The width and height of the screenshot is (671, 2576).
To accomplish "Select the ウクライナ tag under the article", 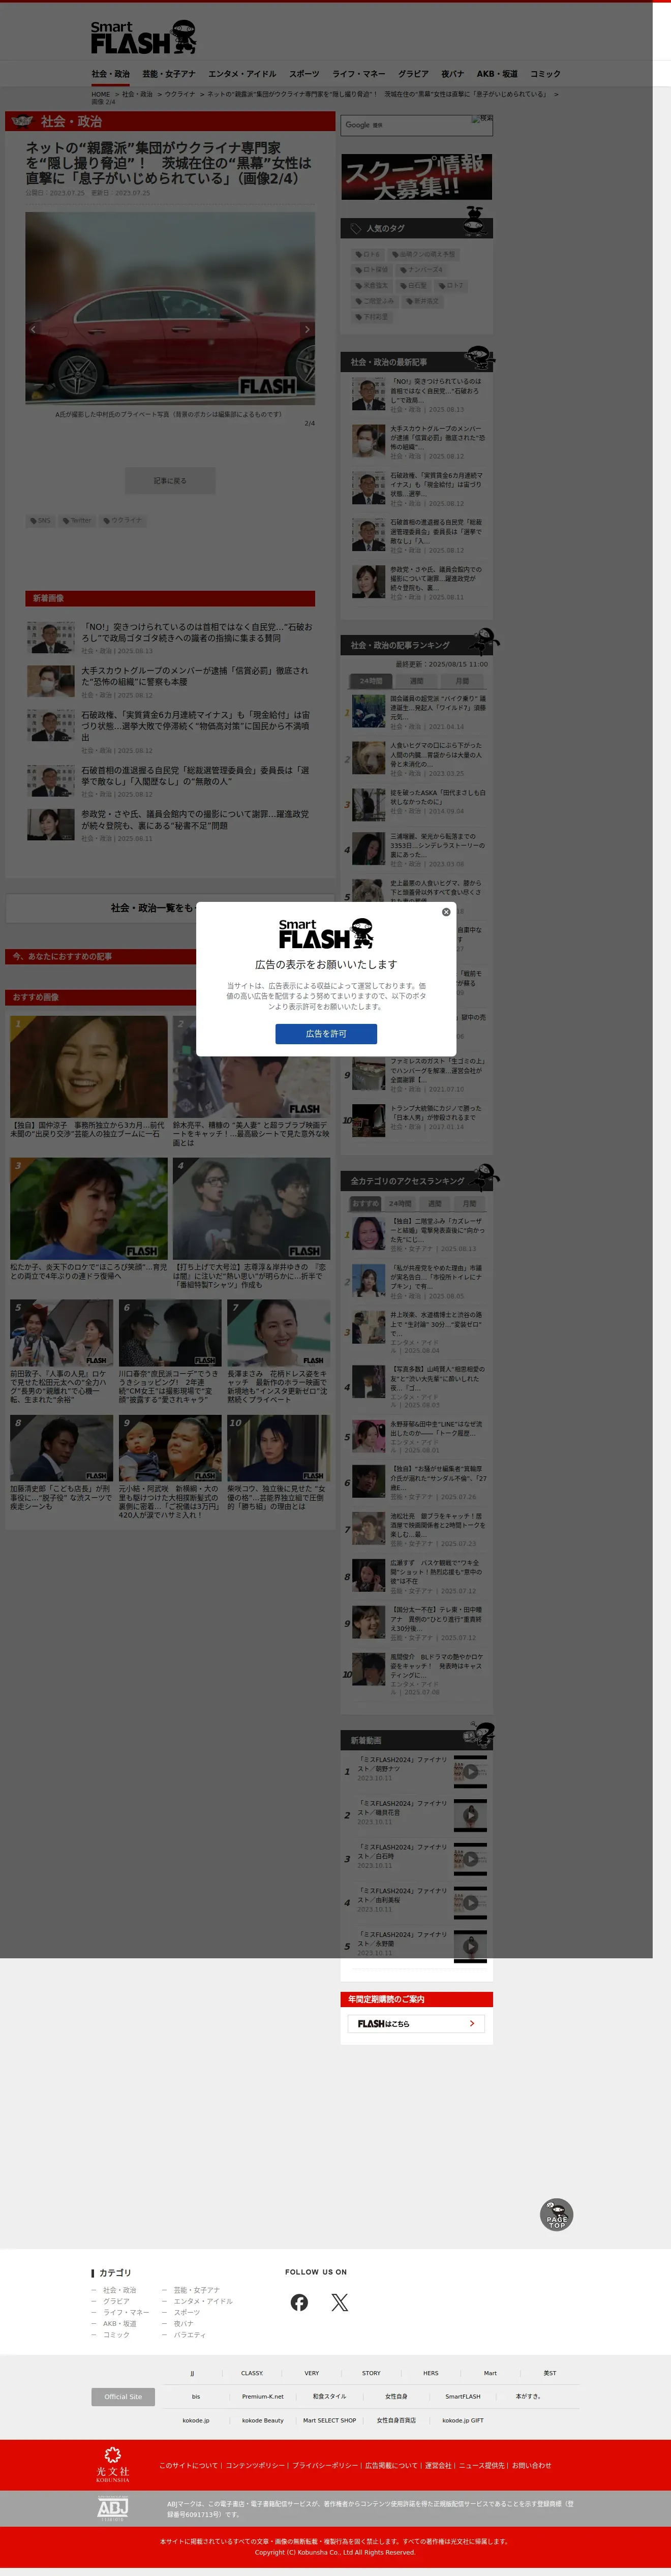I will (124, 521).
